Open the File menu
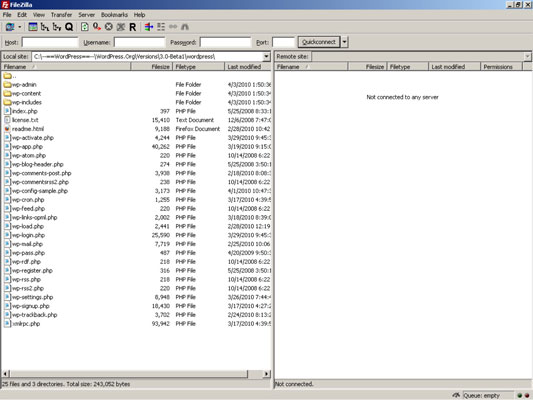The width and height of the screenshot is (533, 400). pos(7,15)
